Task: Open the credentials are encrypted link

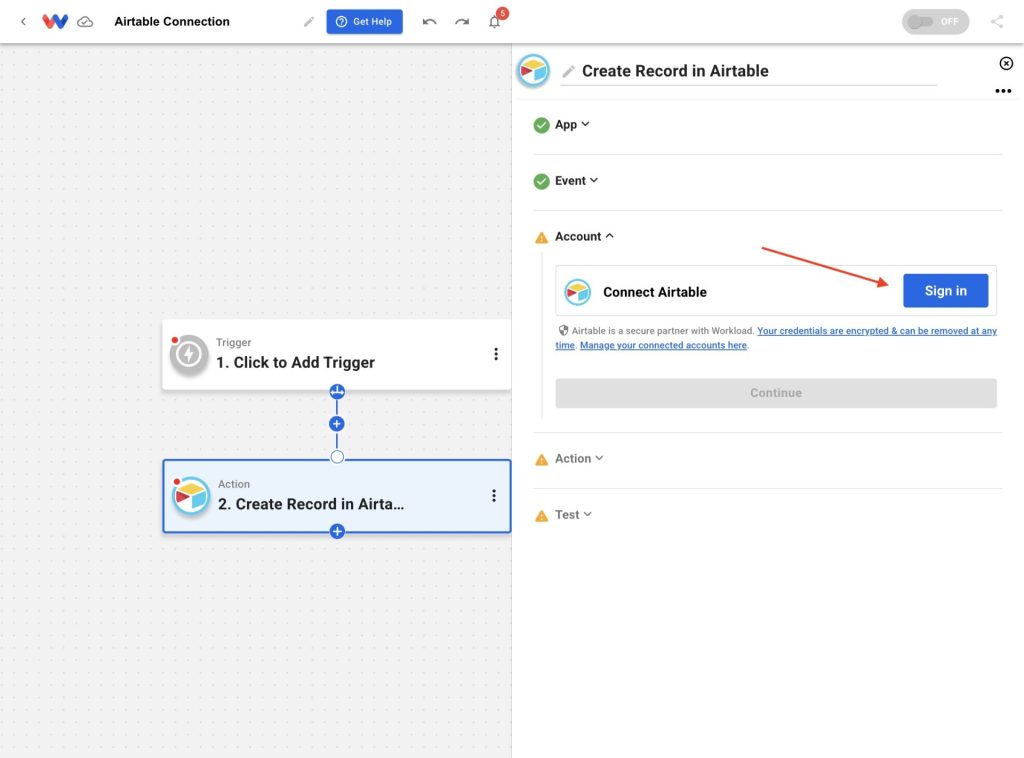Action: pyautogui.click(x=877, y=331)
